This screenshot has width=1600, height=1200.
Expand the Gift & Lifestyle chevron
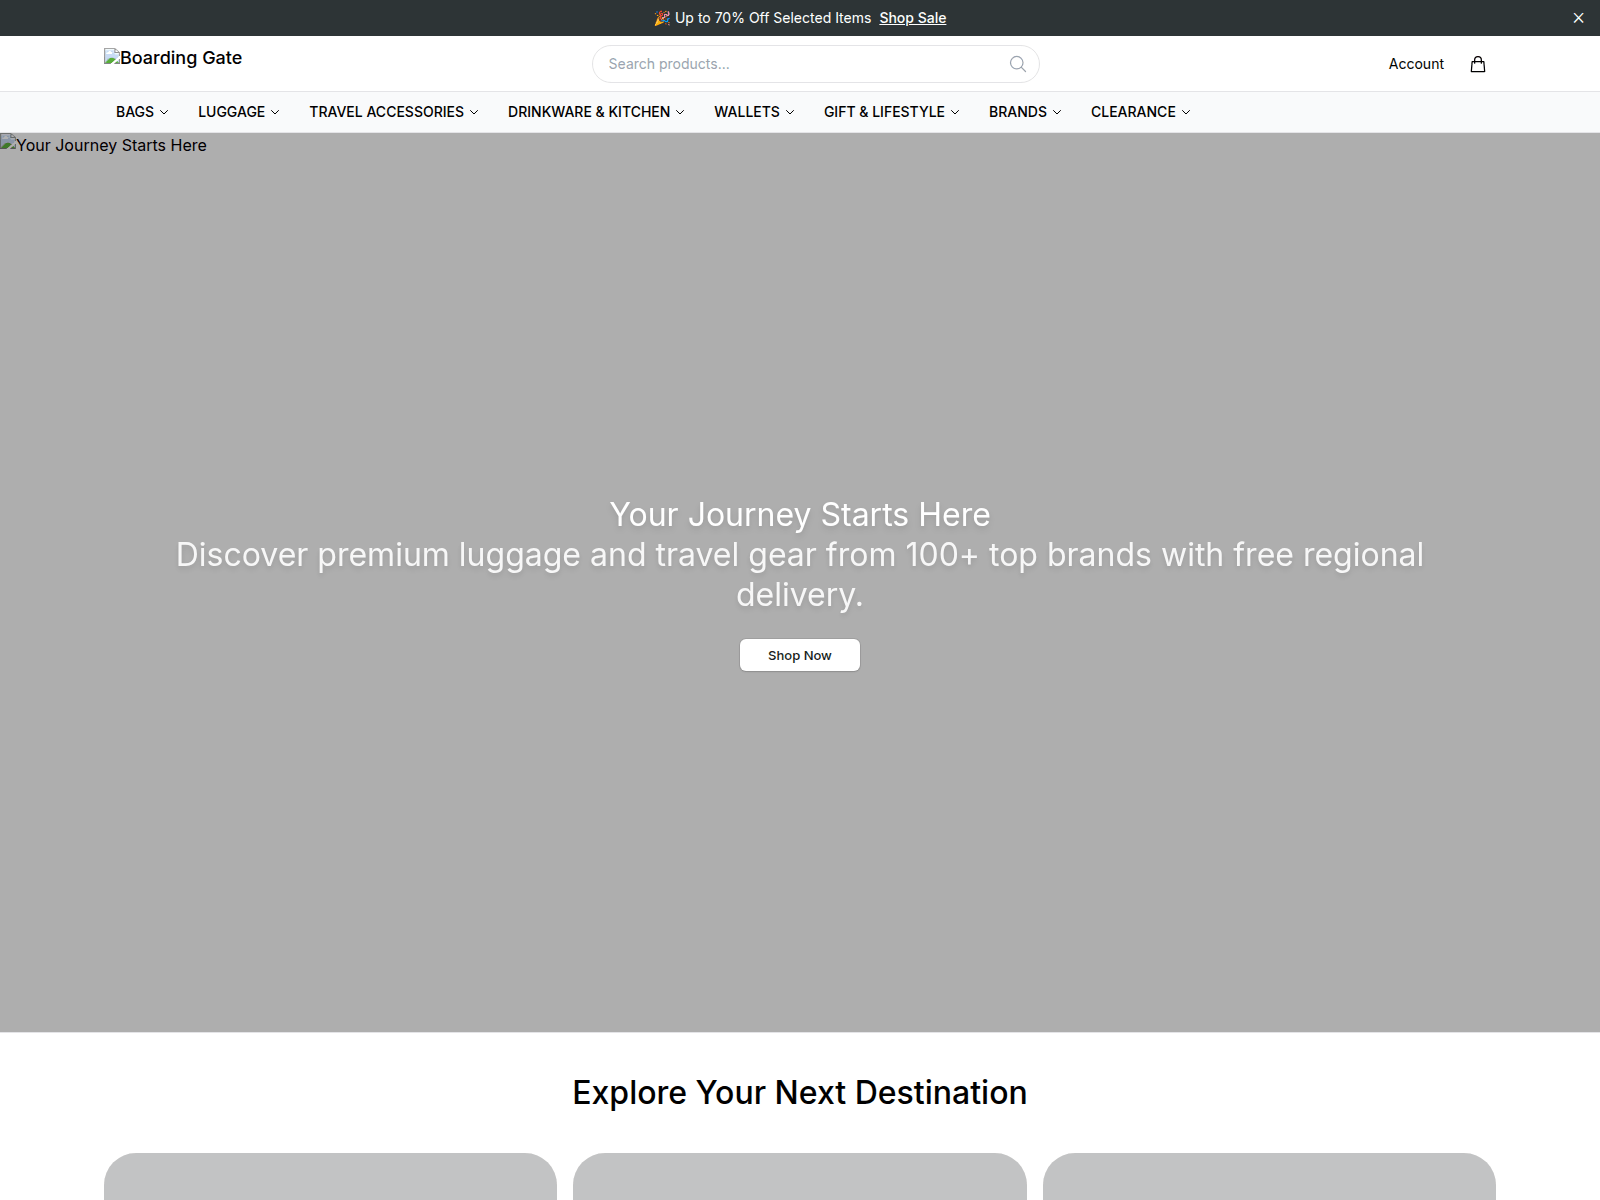coord(955,112)
